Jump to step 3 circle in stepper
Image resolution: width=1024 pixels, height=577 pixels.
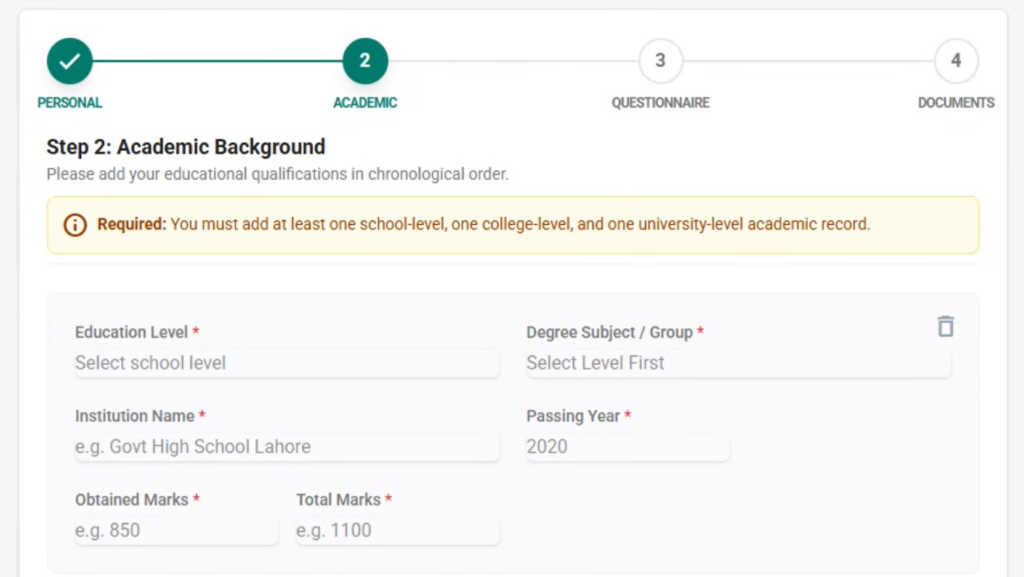(x=660, y=61)
